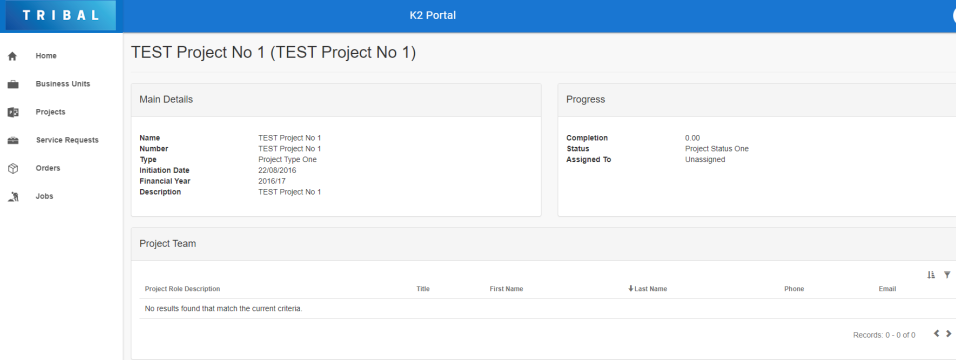Open the sort options icon in Project Team
Viewport: 956px width, 360px height.
(931, 275)
